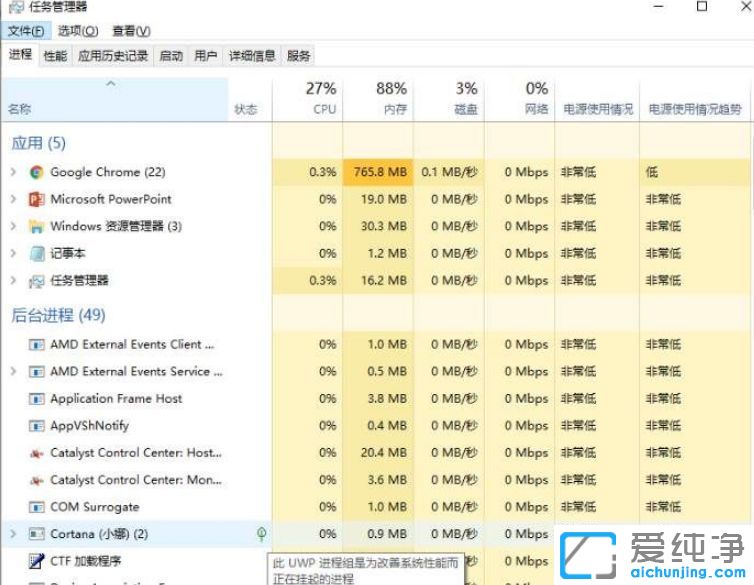The height and width of the screenshot is (585, 754).
Task: Expand the 记事本 process row
Action: (13, 253)
